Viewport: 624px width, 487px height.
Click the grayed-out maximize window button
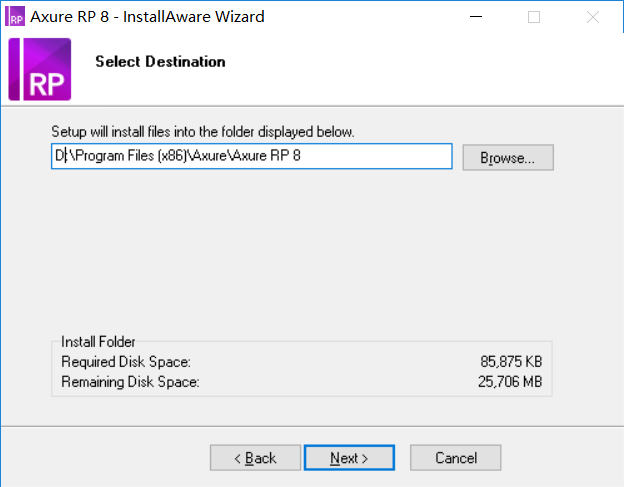tap(534, 17)
